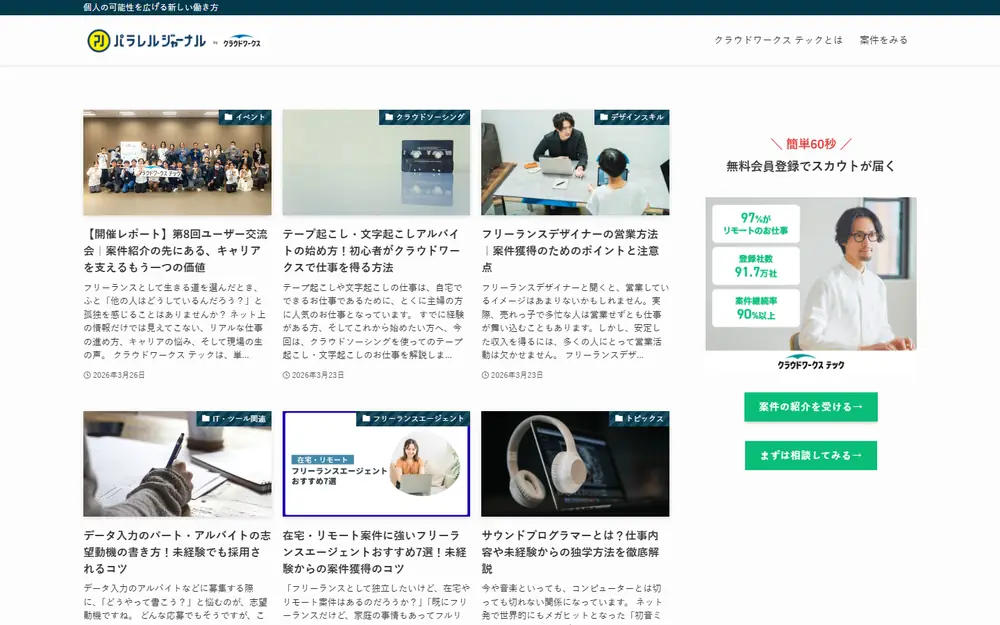Open the データ入力 志望動機 article title
The width and height of the screenshot is (1000, 625).
tap(177, 552)
